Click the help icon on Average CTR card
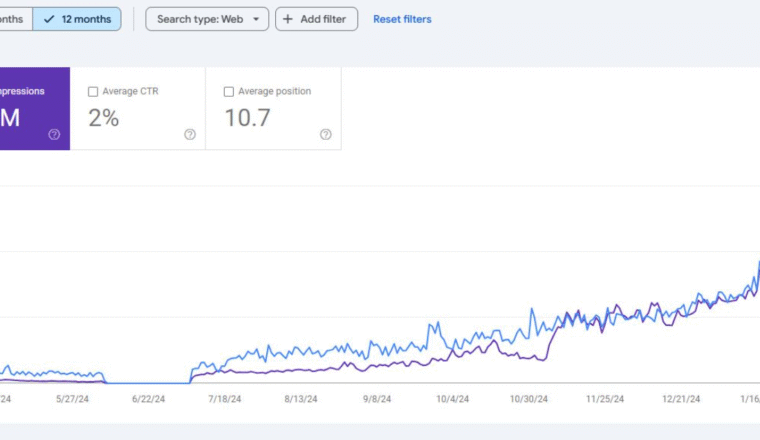Image resolution: width=760 pixels, height=440 pixels. click(190, 134)
